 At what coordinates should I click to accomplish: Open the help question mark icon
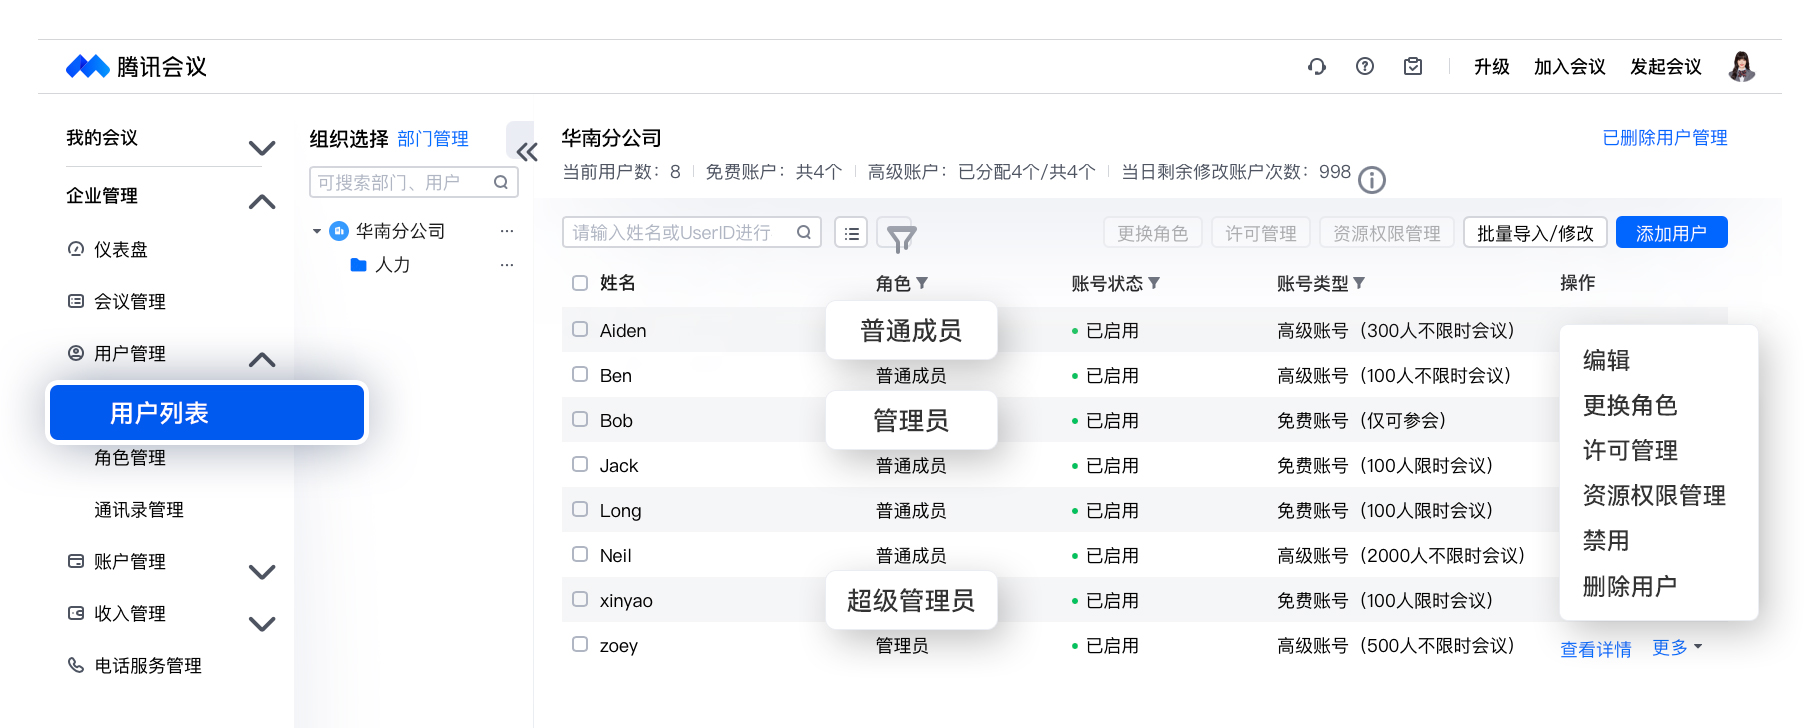click(1365, 67)
